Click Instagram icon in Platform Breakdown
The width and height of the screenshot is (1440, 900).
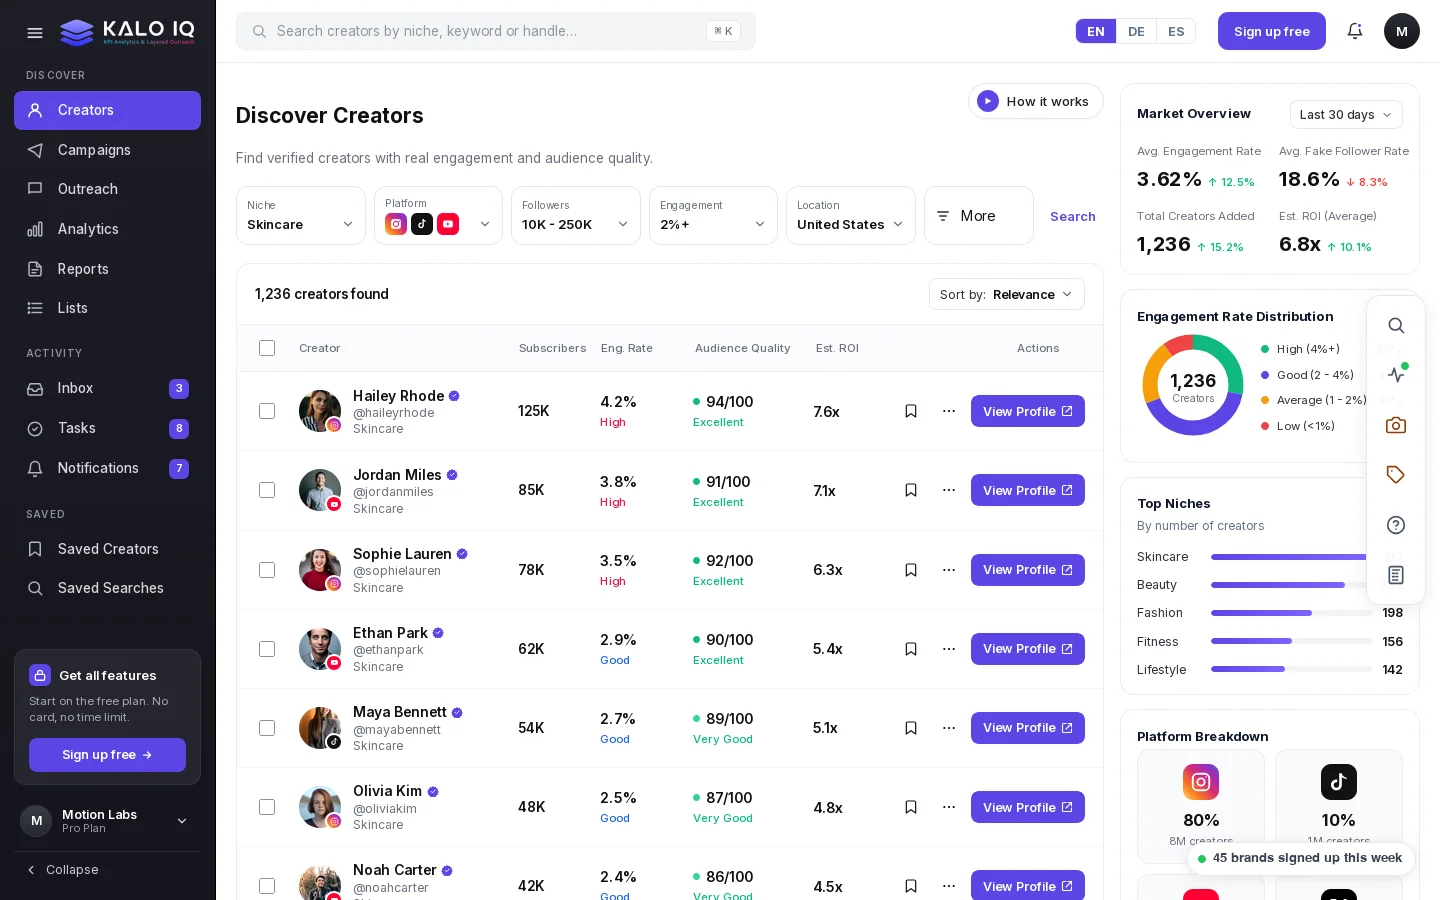[x=1201, y=782]
